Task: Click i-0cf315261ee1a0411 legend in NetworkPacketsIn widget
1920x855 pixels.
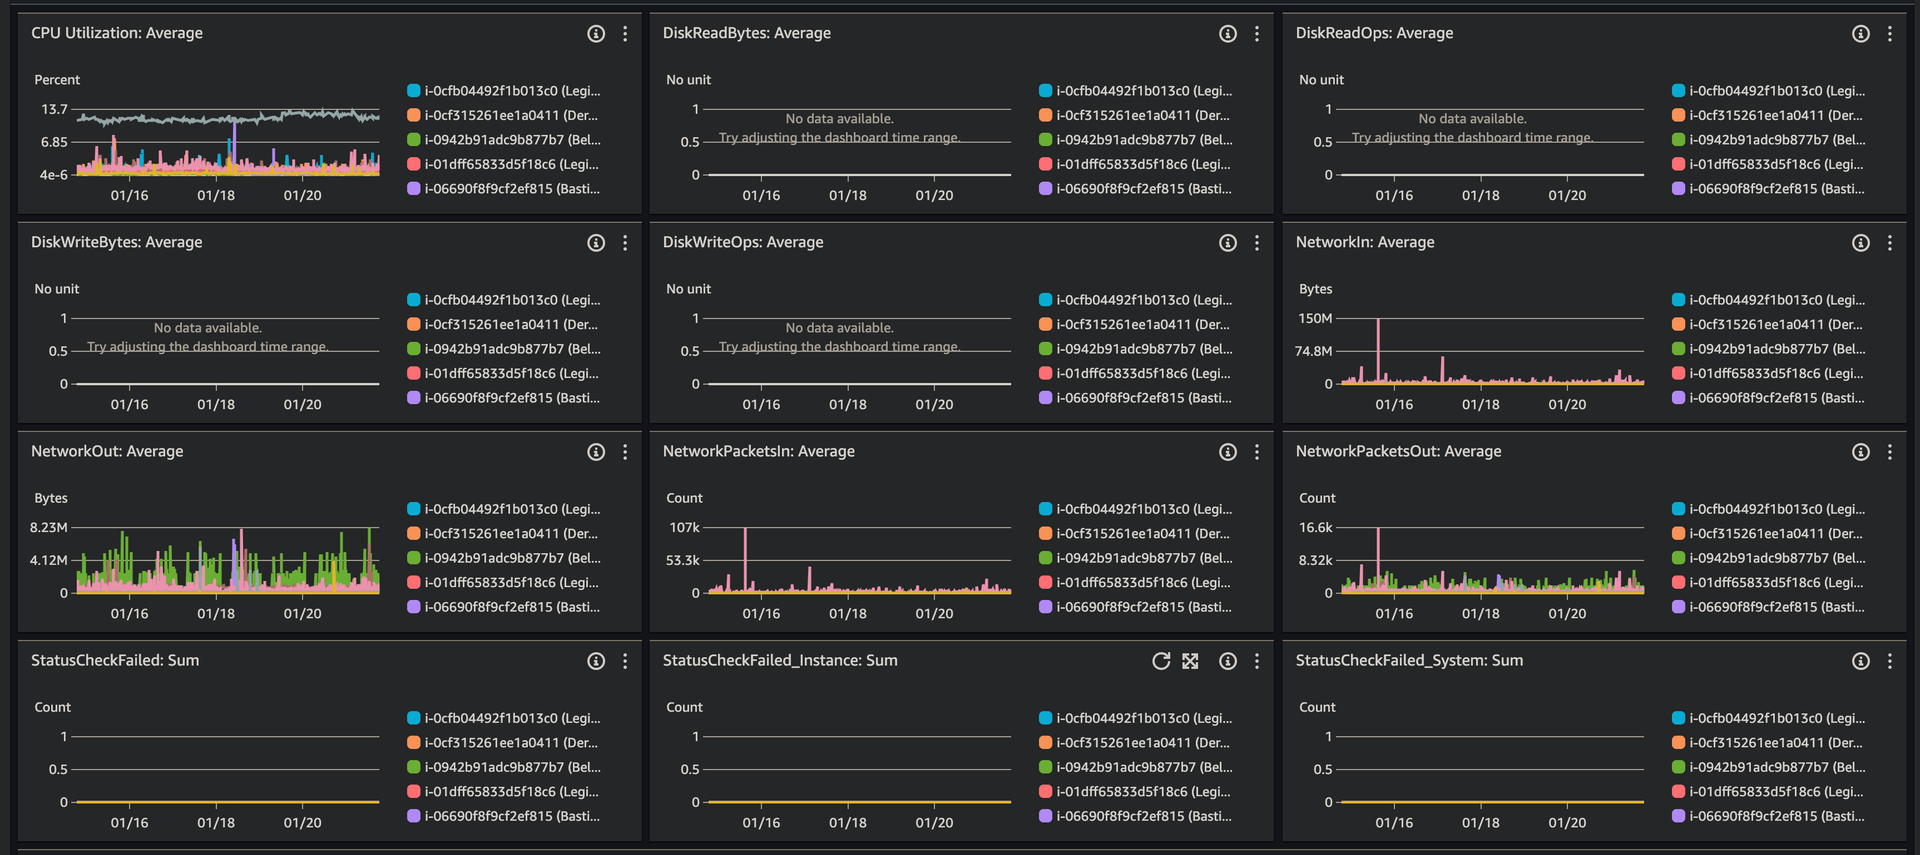Action: [x=1135, y=534]
